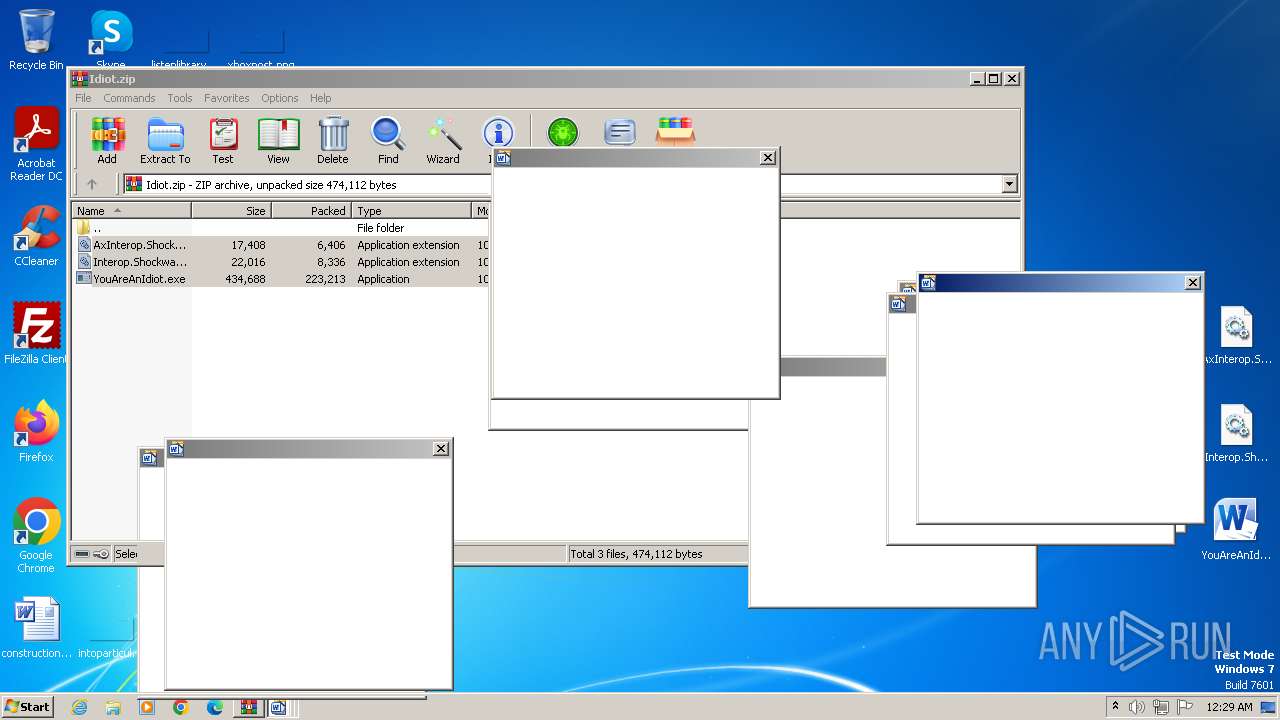Viewport: 1280px width, 720px height.
Task: Go up one folder level arrow
Action: click(x=92, y=184)
